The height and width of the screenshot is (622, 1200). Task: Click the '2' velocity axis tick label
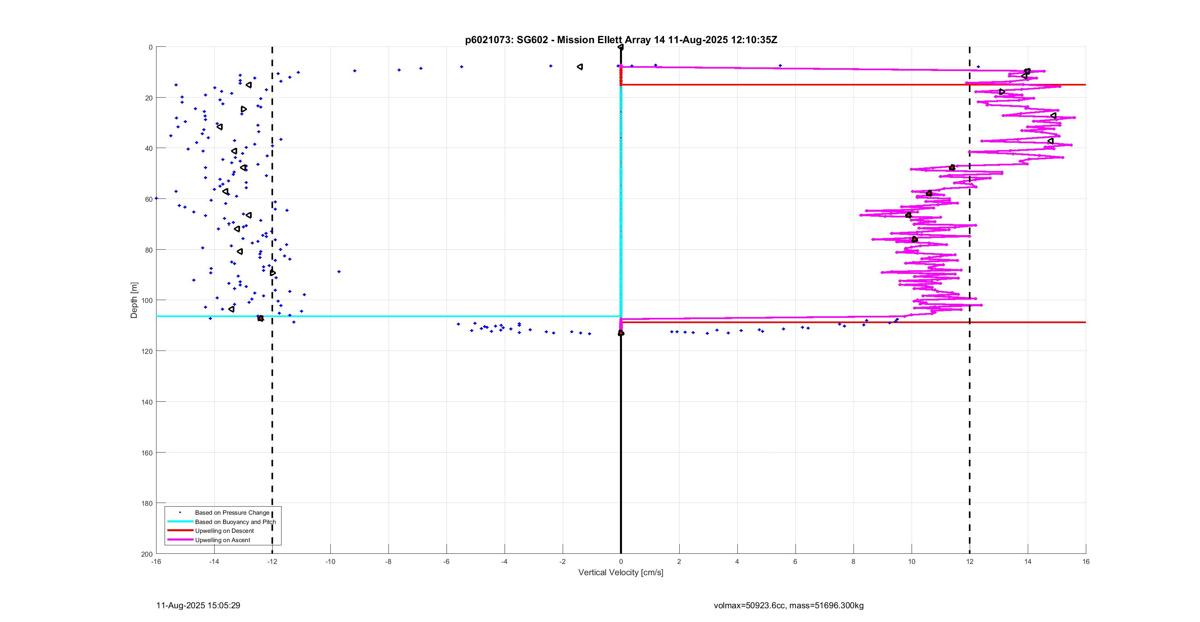click(679, 561)
